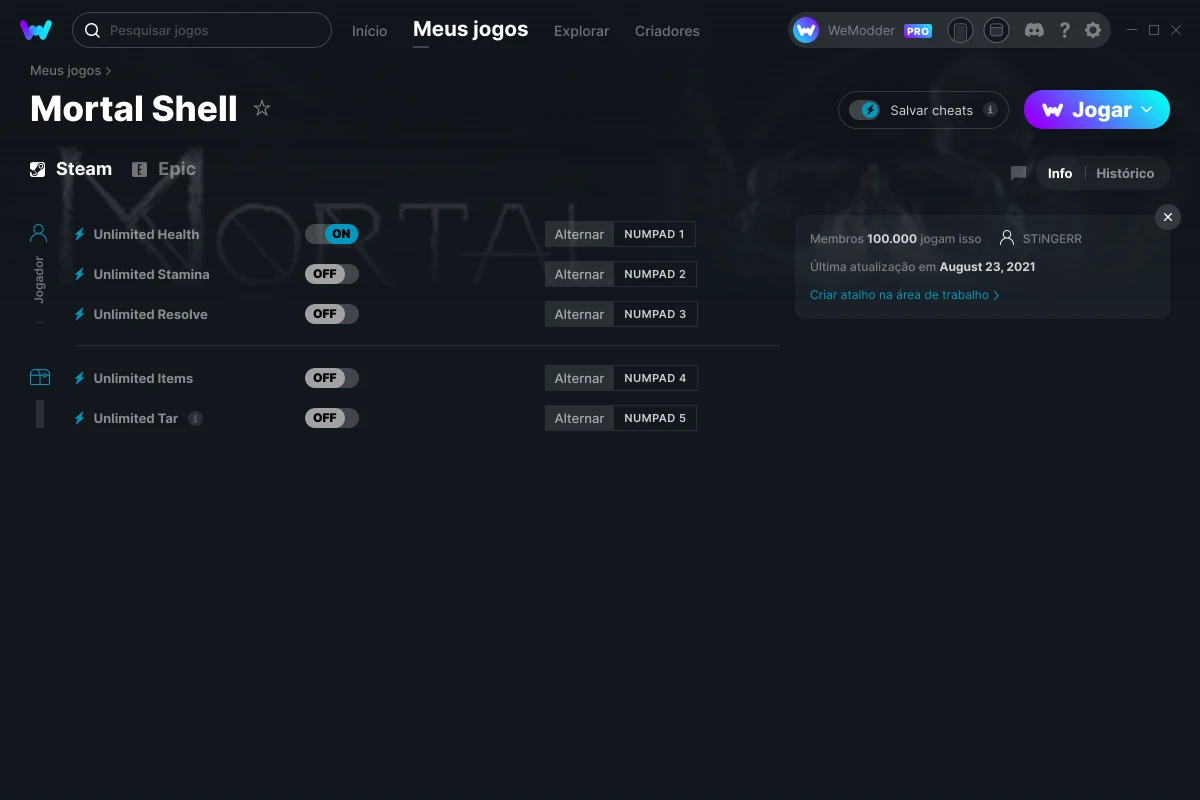
Task: Click the WeMod logo icon
Action: (36, 30)
